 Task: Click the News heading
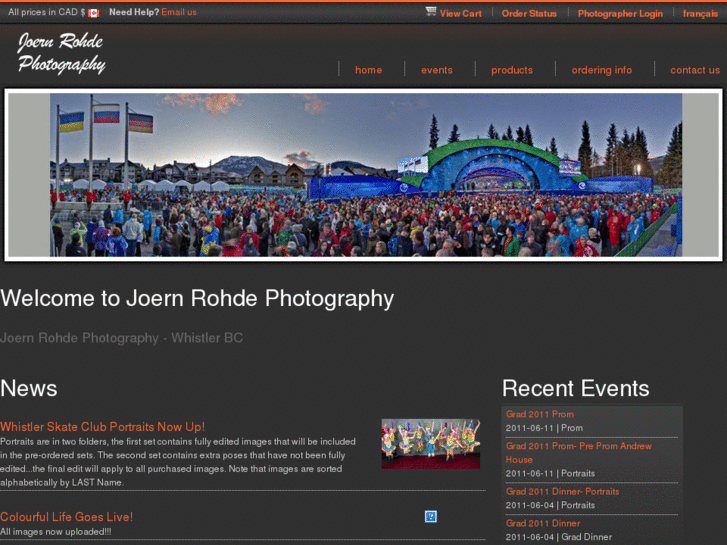click(29, 388)
